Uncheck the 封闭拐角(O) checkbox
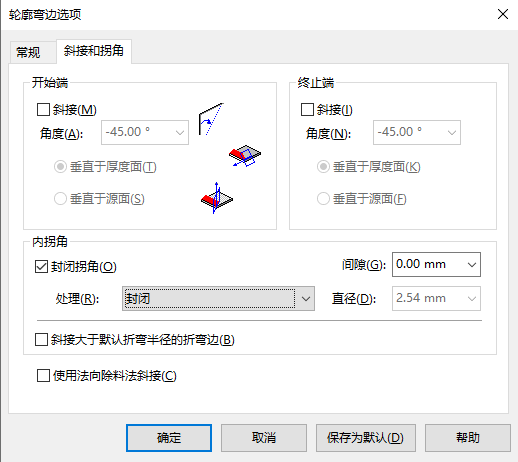Screen dimensions: 518x462 pyautogui.click(x=41, y=267)
